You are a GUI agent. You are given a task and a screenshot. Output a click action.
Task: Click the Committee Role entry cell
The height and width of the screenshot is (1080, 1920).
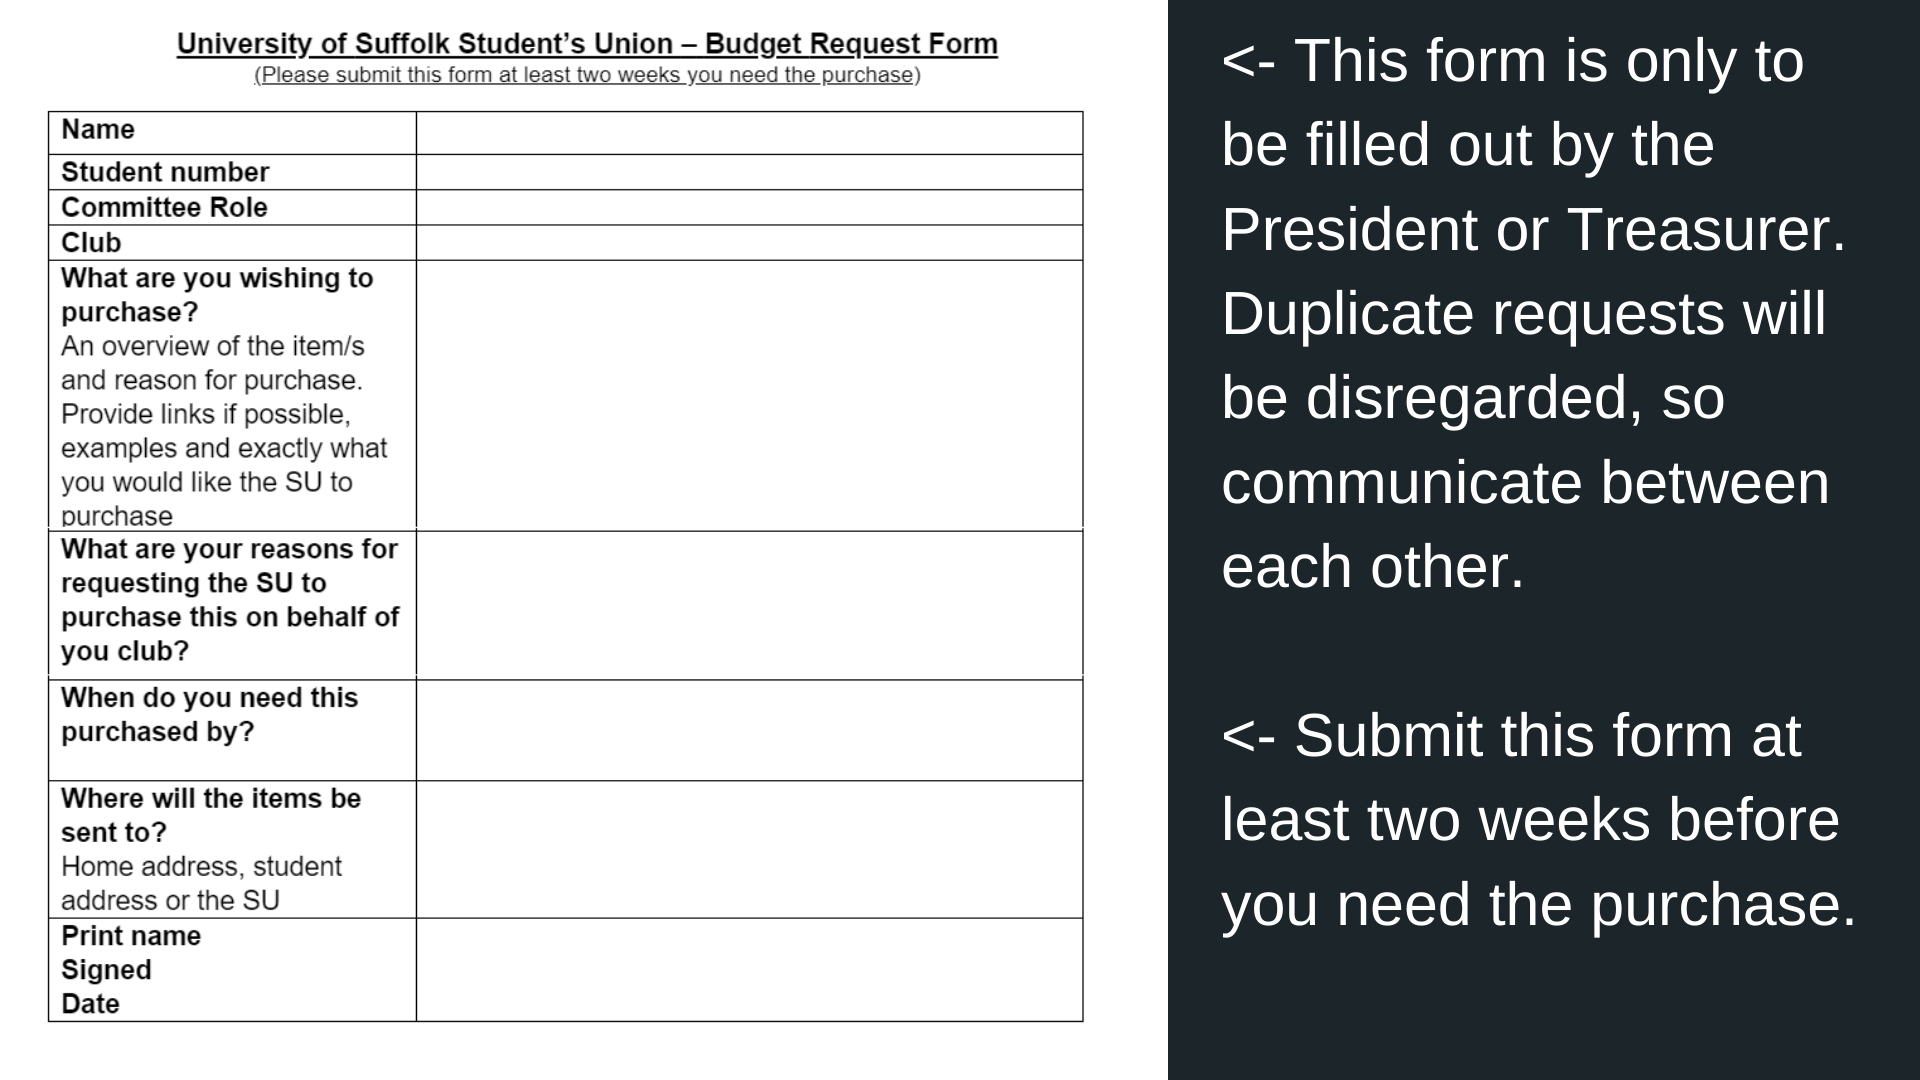pyautogui.click(x=749, y=207)
